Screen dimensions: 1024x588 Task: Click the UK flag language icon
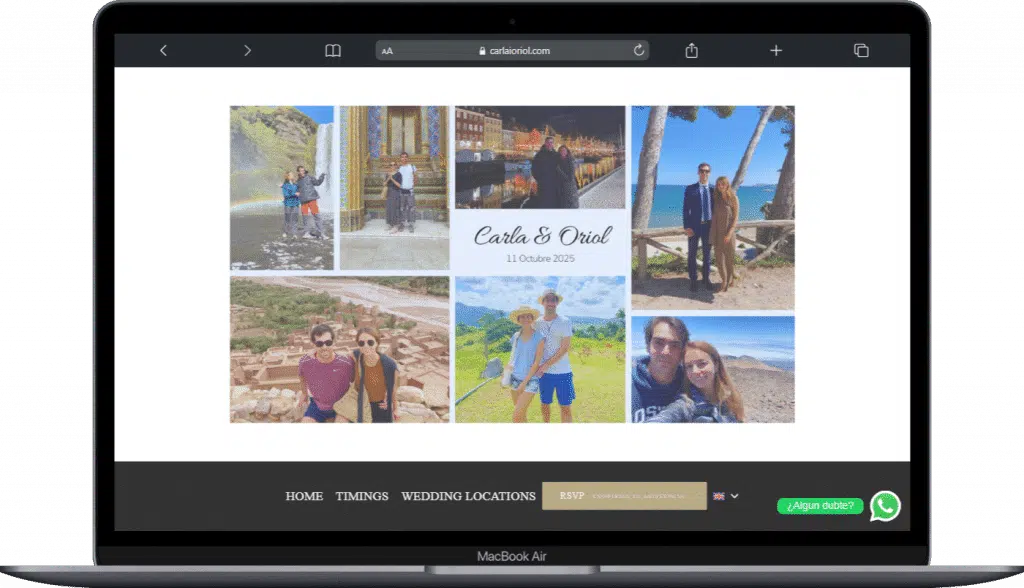[719, 496]
